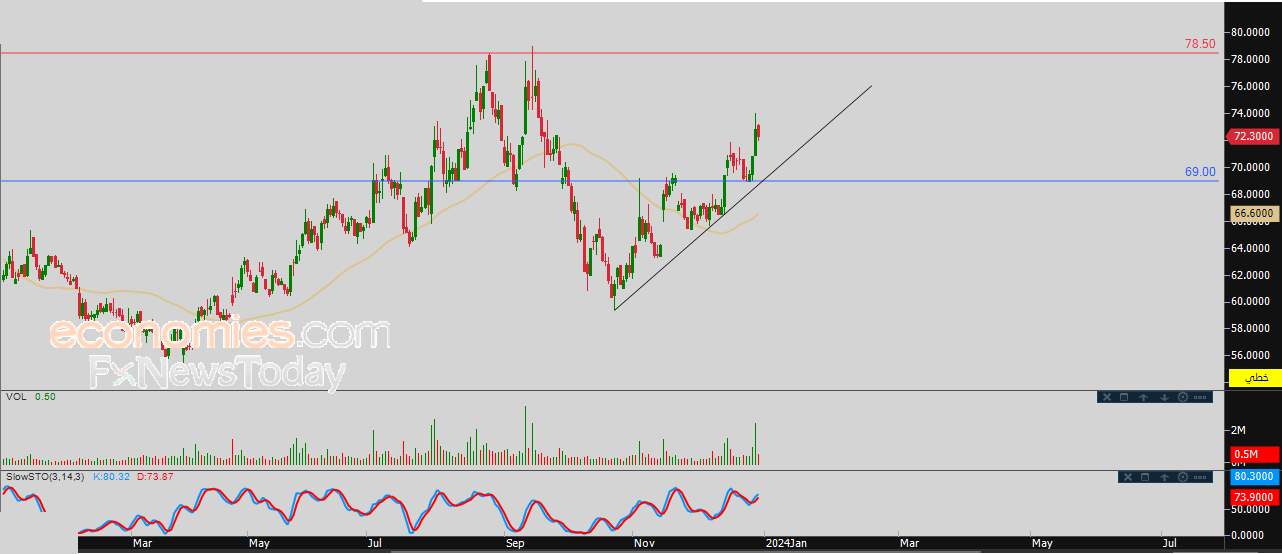Screen dimensions: 1282x554
Task: Maximize the SlowSTO indicator panel
Action: tap(1145, 477)
